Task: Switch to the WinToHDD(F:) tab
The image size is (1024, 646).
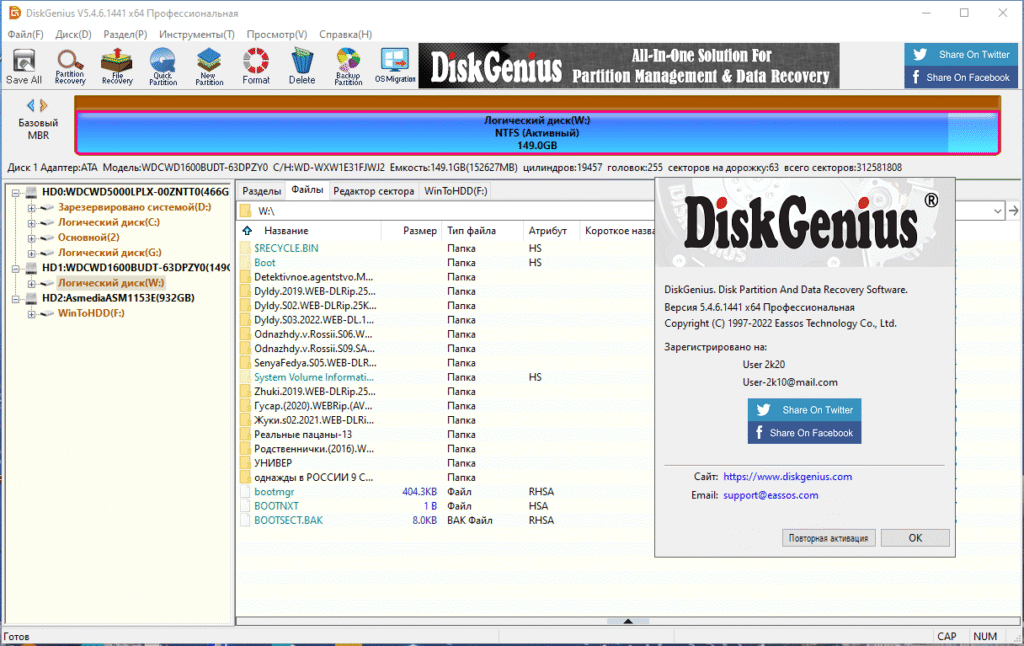Action: click(456, 191)
